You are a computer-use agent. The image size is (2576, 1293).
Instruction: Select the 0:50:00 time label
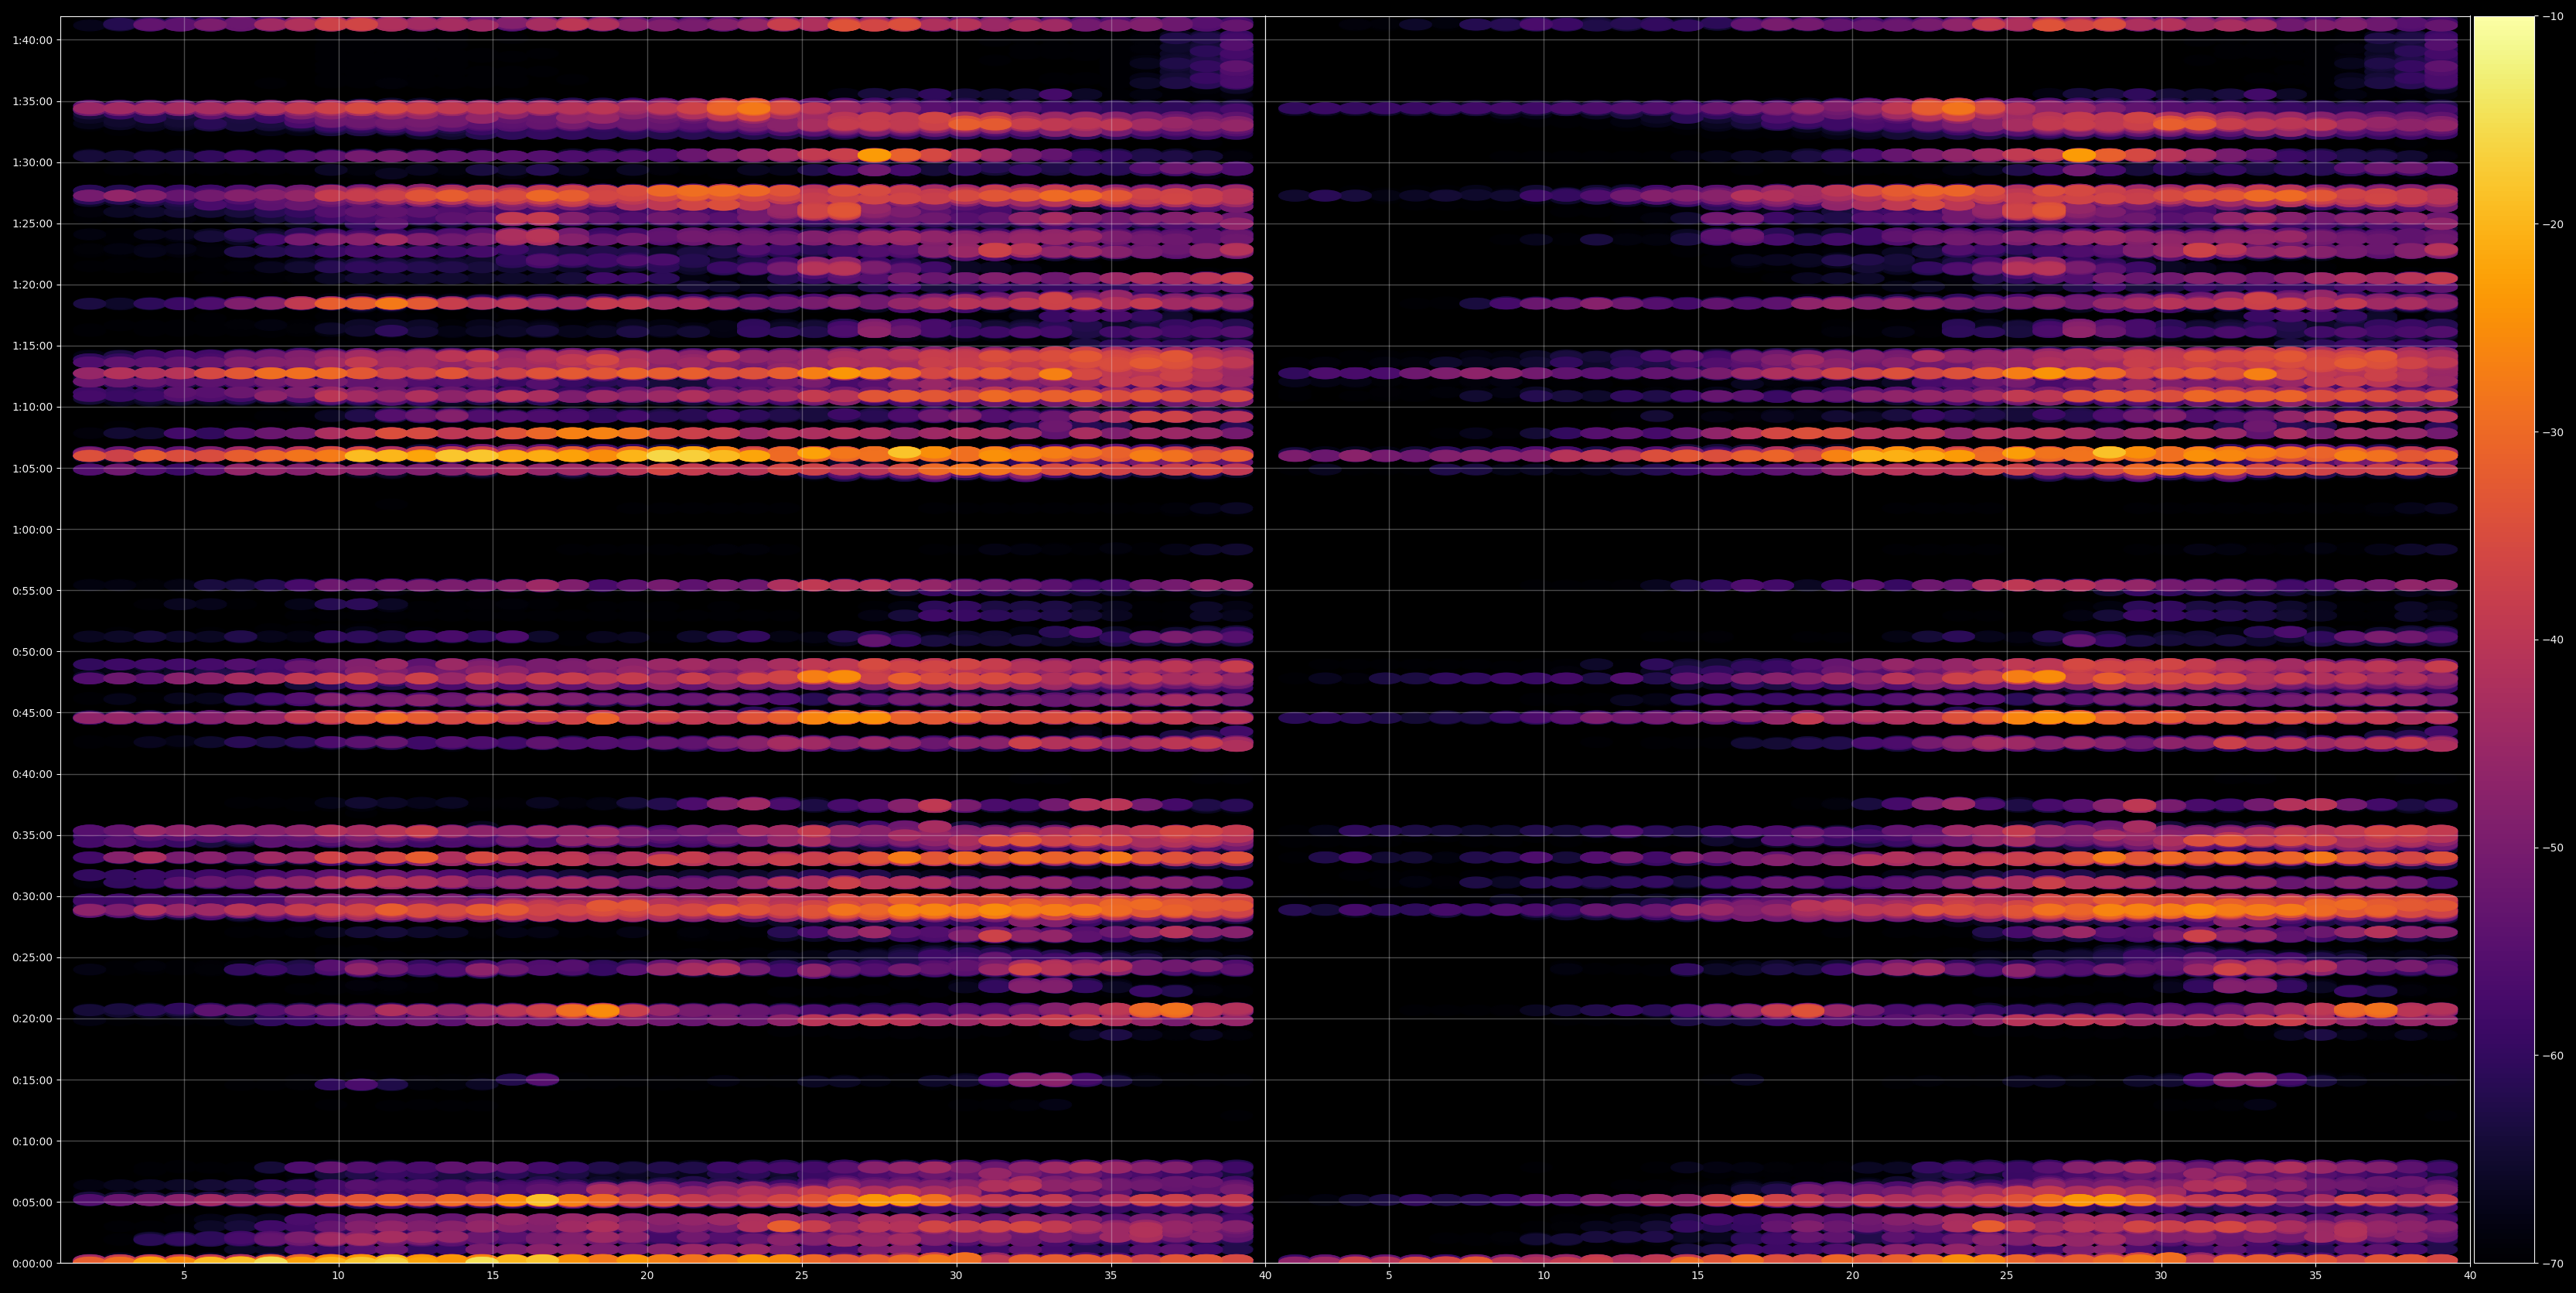tap(32, 652)
